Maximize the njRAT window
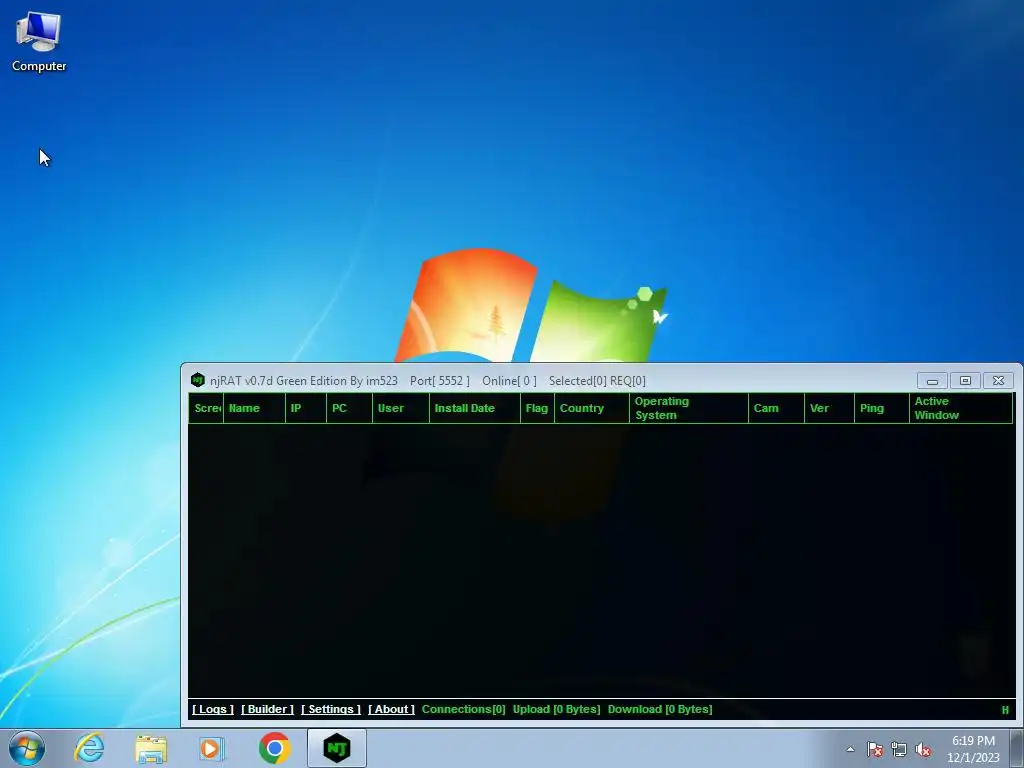1024x768 pixels. pyautogui.click(x=965, y=381)
